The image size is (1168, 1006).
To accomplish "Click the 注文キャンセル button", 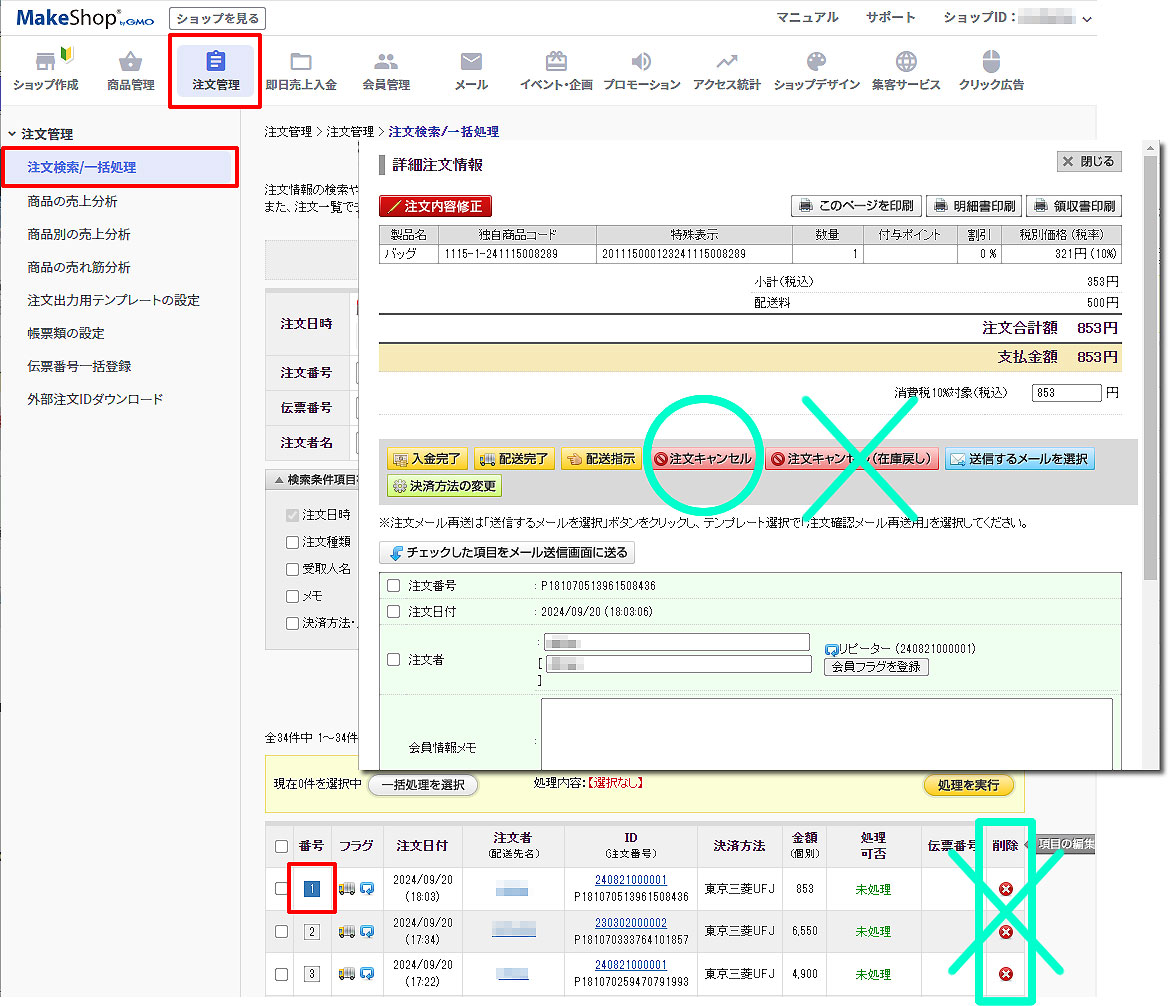I will 702,459.
